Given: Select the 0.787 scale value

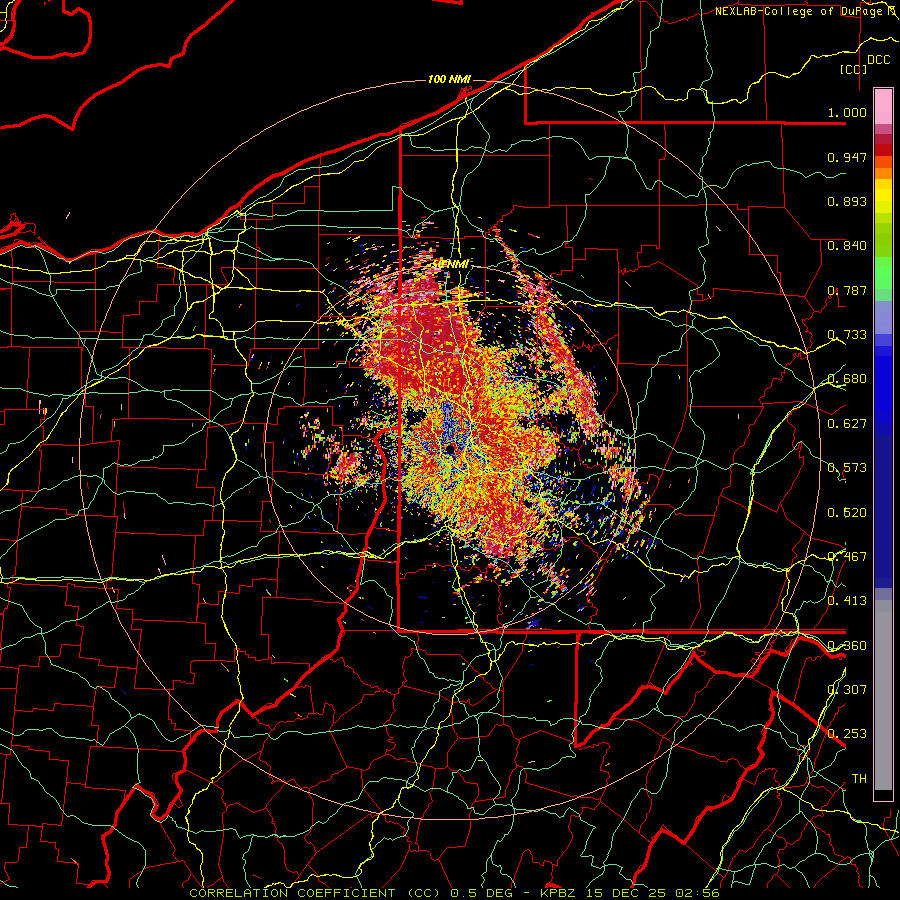Looking at the screenshot, I should pyautogui.click(x=847, y=290).
